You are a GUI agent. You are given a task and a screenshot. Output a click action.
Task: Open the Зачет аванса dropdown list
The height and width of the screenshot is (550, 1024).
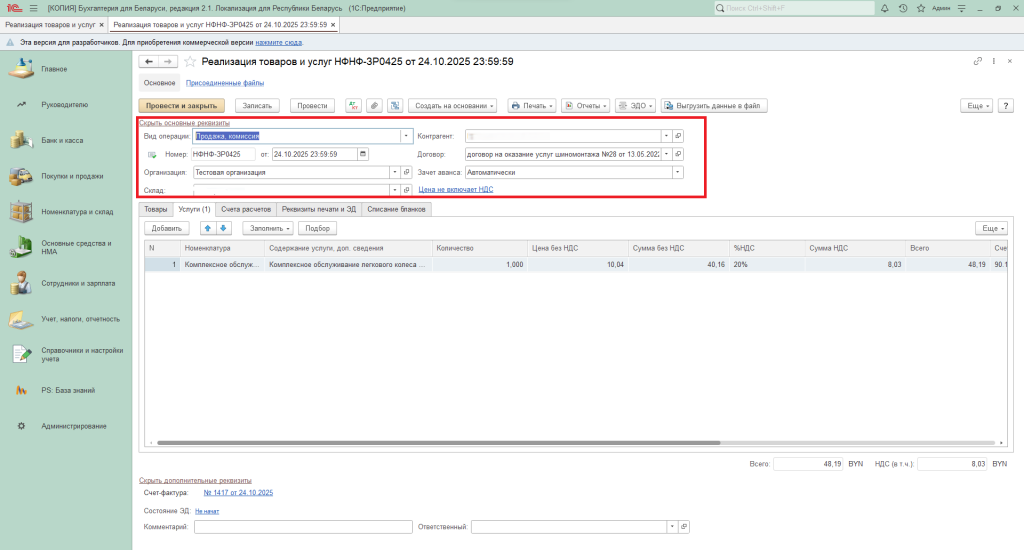point(677,172)
